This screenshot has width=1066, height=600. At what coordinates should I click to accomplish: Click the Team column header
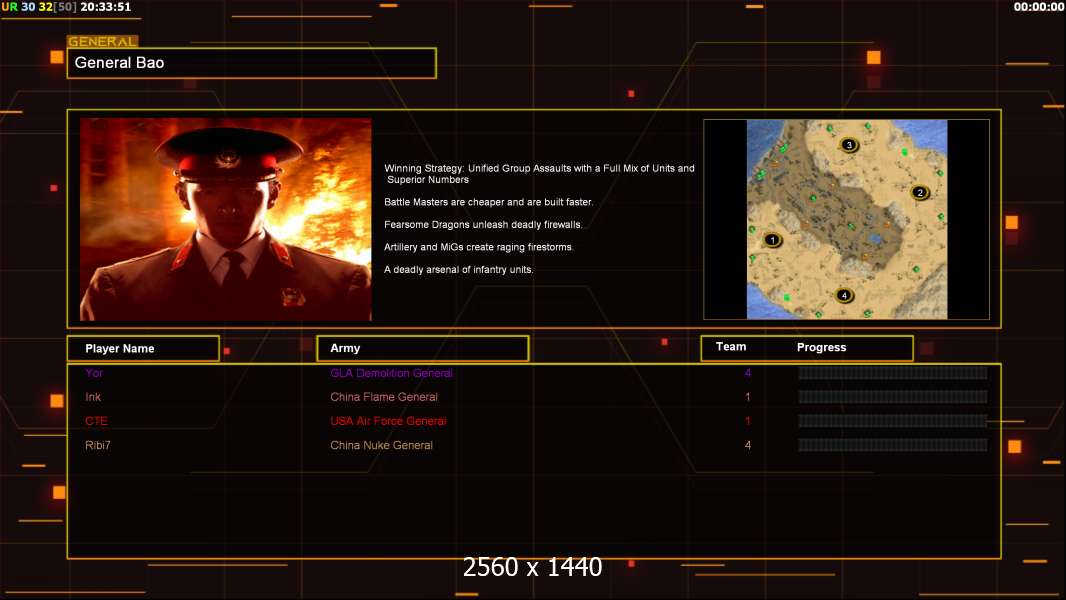(731, 347)
